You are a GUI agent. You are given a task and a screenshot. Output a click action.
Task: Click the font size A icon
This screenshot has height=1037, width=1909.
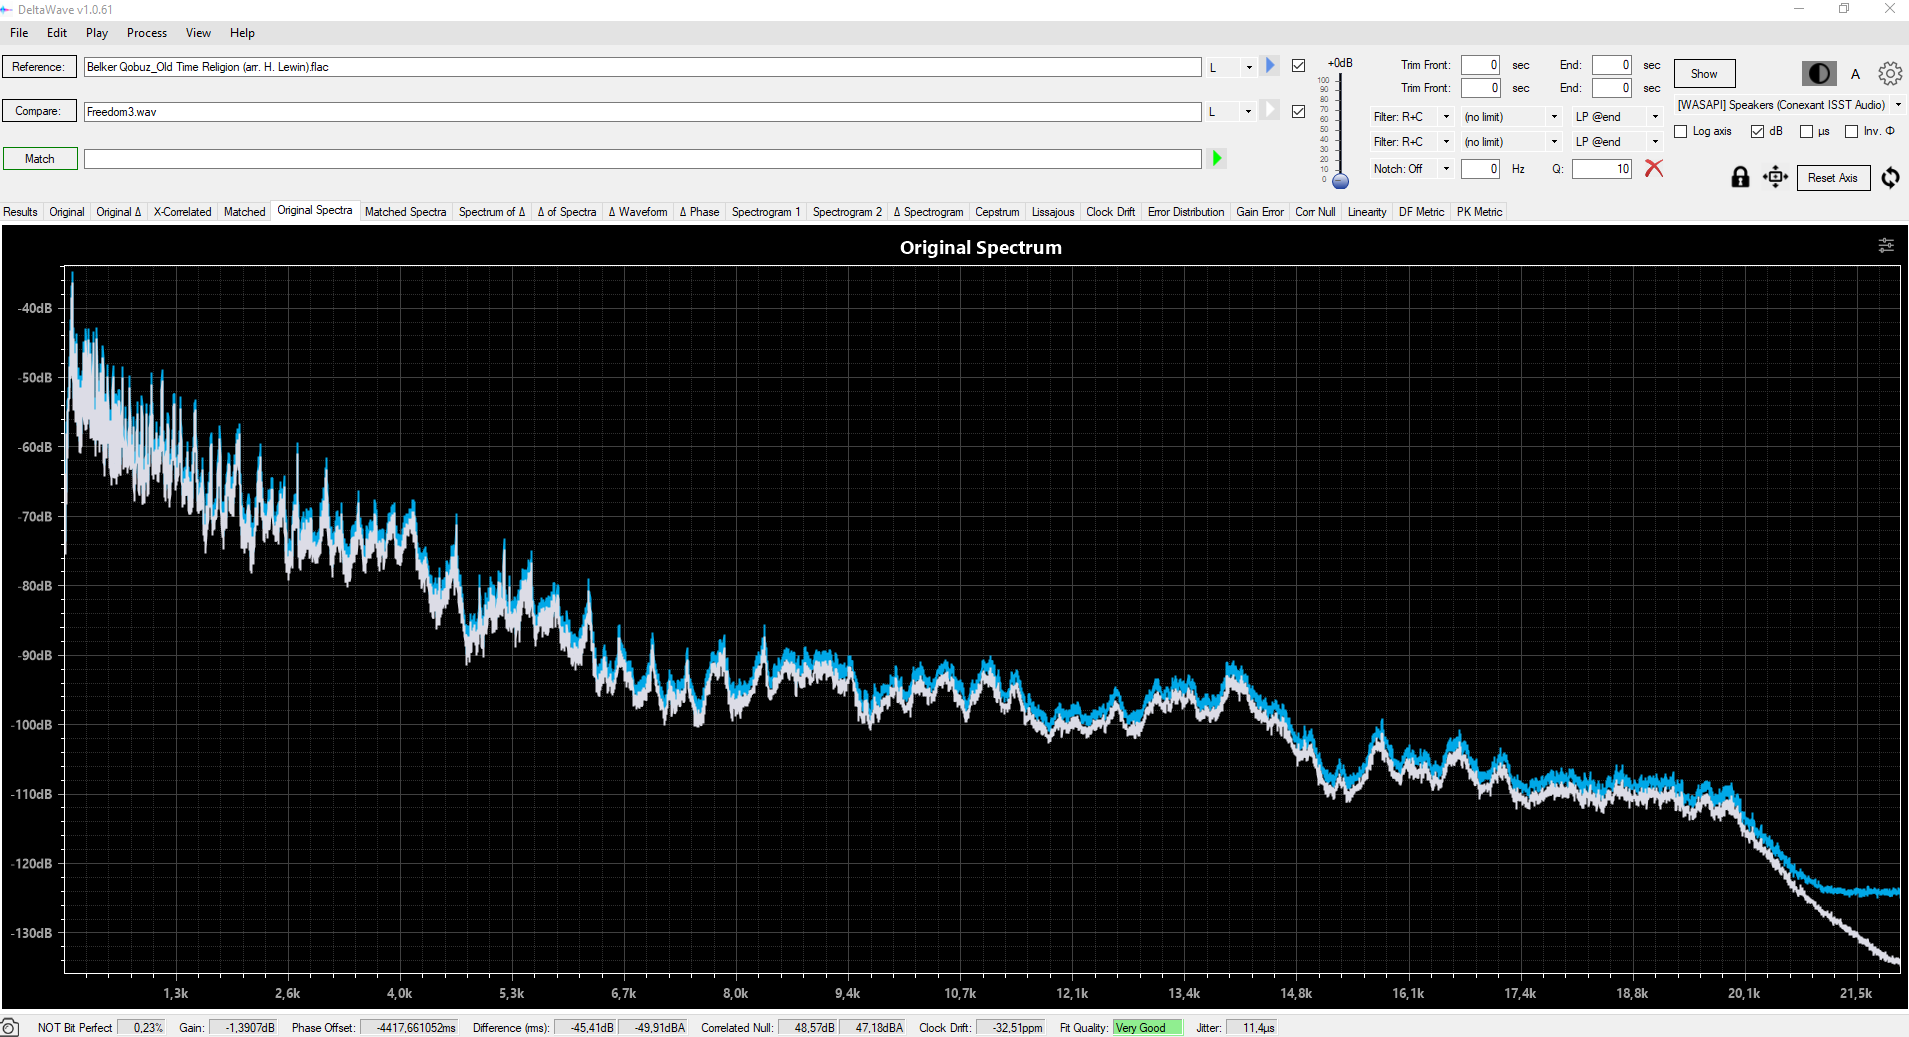tap(1855, 74)
